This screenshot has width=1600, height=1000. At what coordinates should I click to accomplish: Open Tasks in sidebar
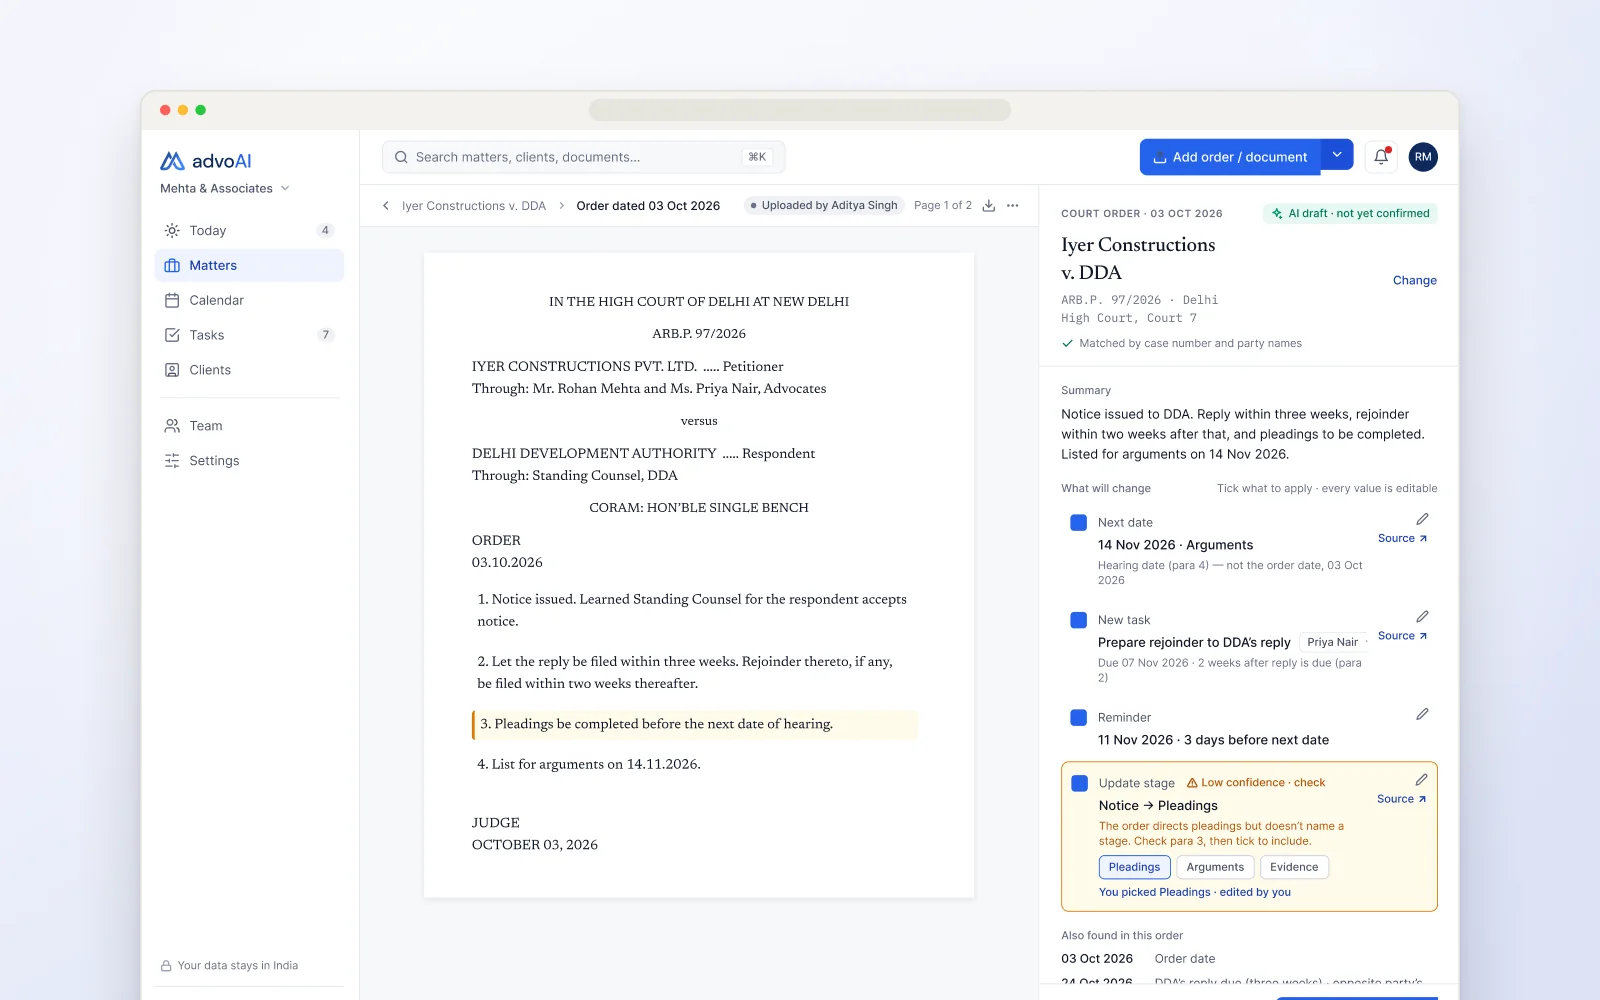tap(250, 335)
